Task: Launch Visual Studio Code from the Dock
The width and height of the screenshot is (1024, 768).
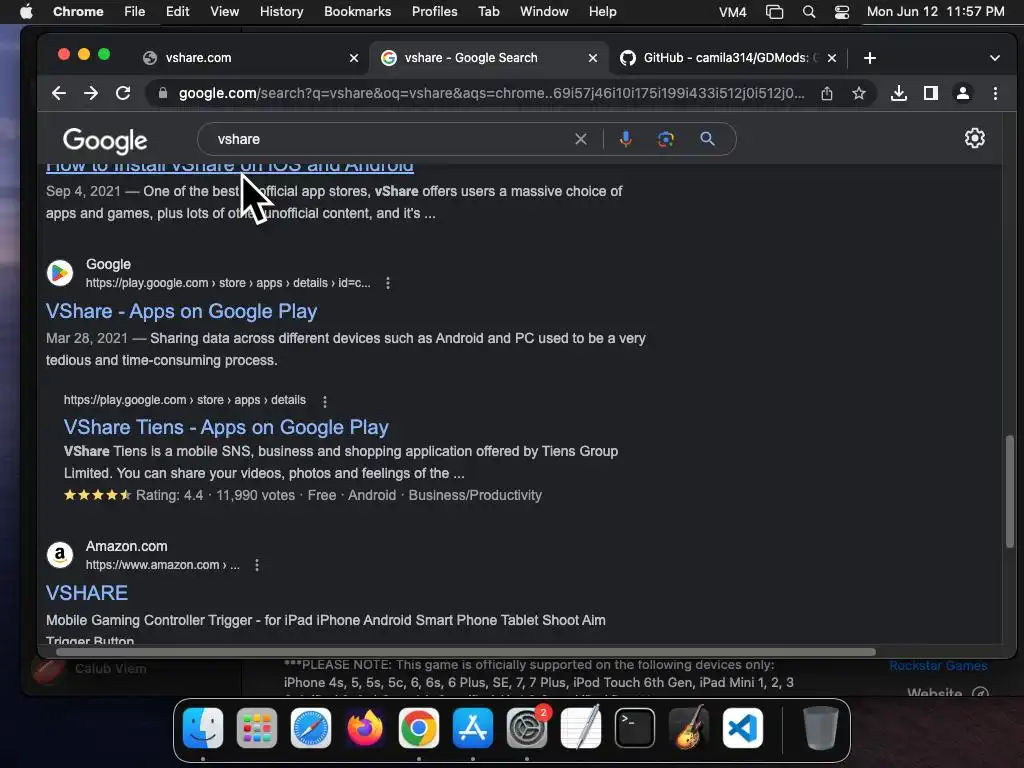Action: [743, 728]
